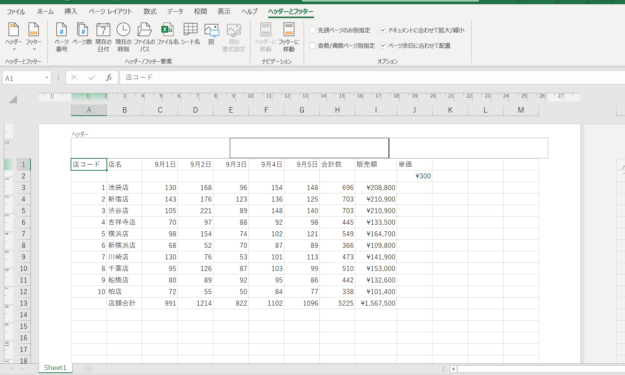Select the Sheet1 sheet tab

[x=55, y=367]
